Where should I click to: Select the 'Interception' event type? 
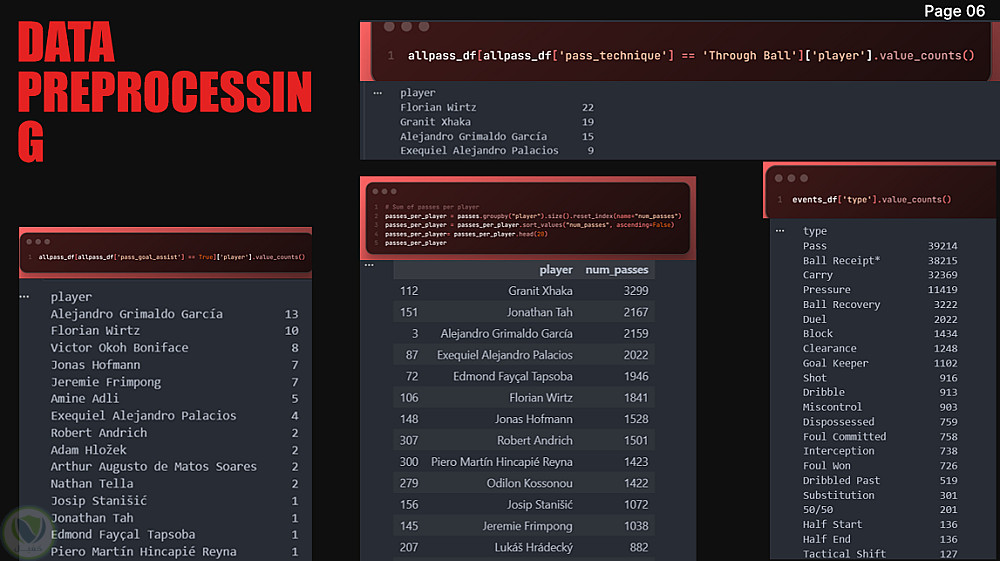[x=839, y=451]
